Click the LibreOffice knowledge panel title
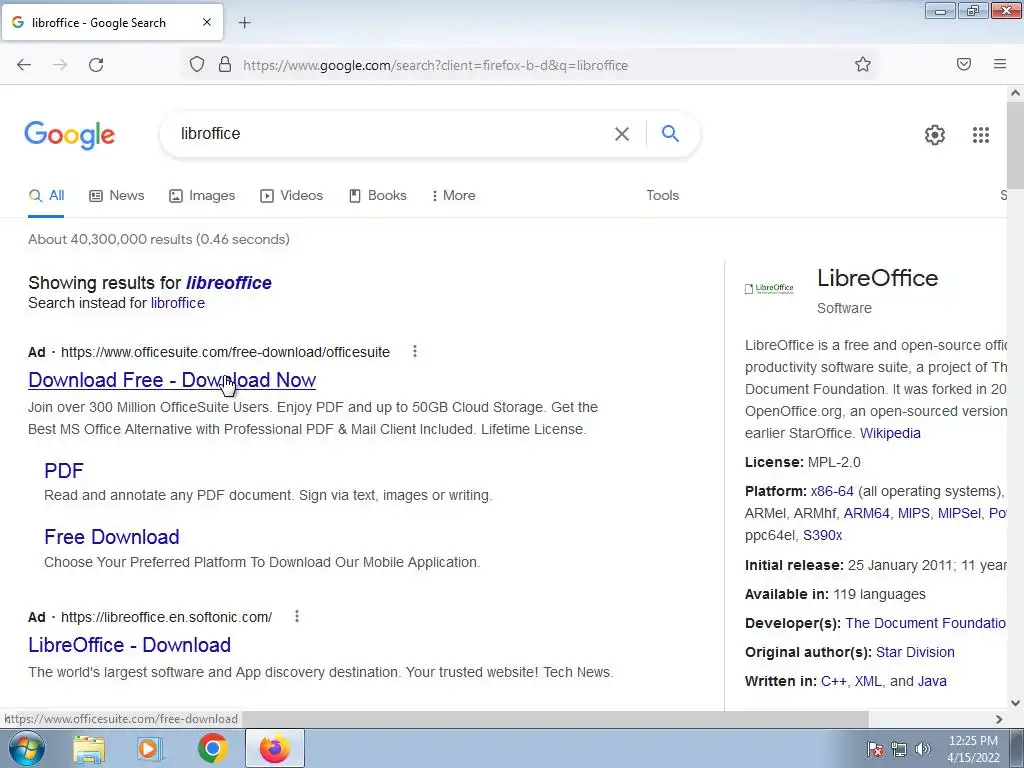The width and height of the screenshot is (1024, 768). point(877,278)
